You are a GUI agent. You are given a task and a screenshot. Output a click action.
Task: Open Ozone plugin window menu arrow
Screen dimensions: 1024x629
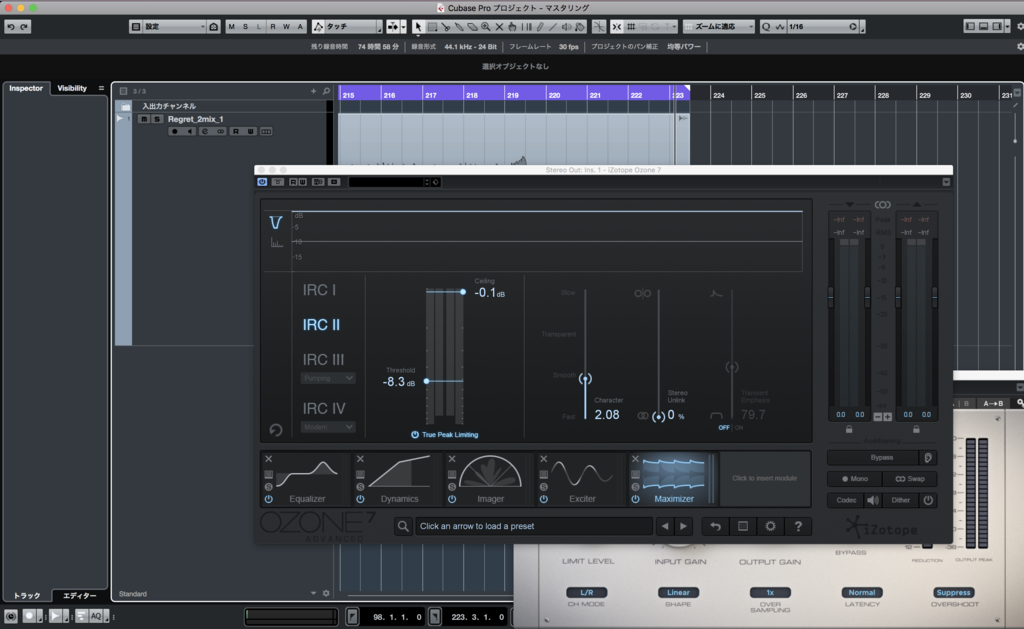click(x=946, y=182)
